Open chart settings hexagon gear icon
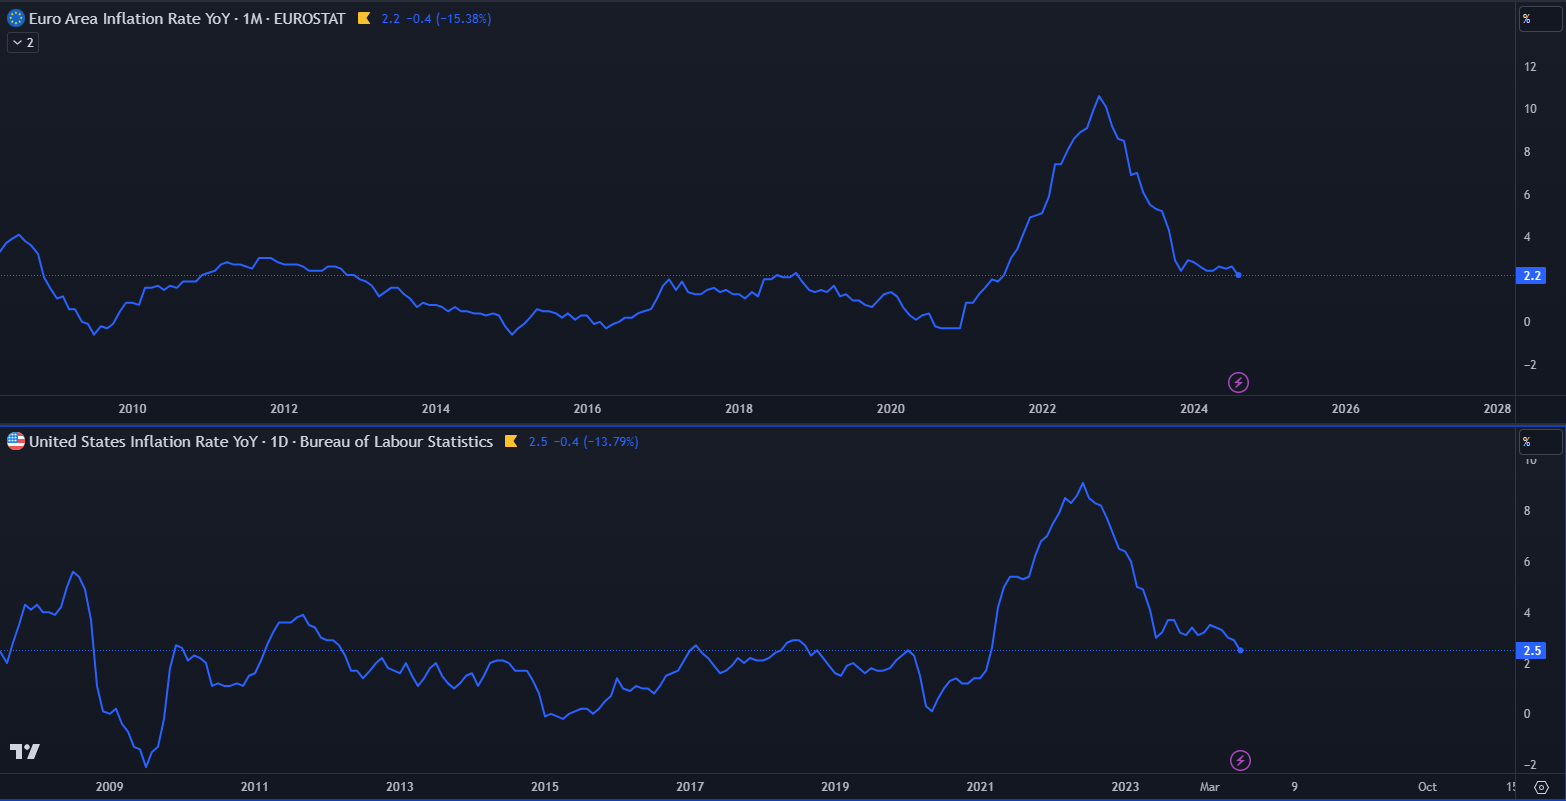 (1541, 787)
